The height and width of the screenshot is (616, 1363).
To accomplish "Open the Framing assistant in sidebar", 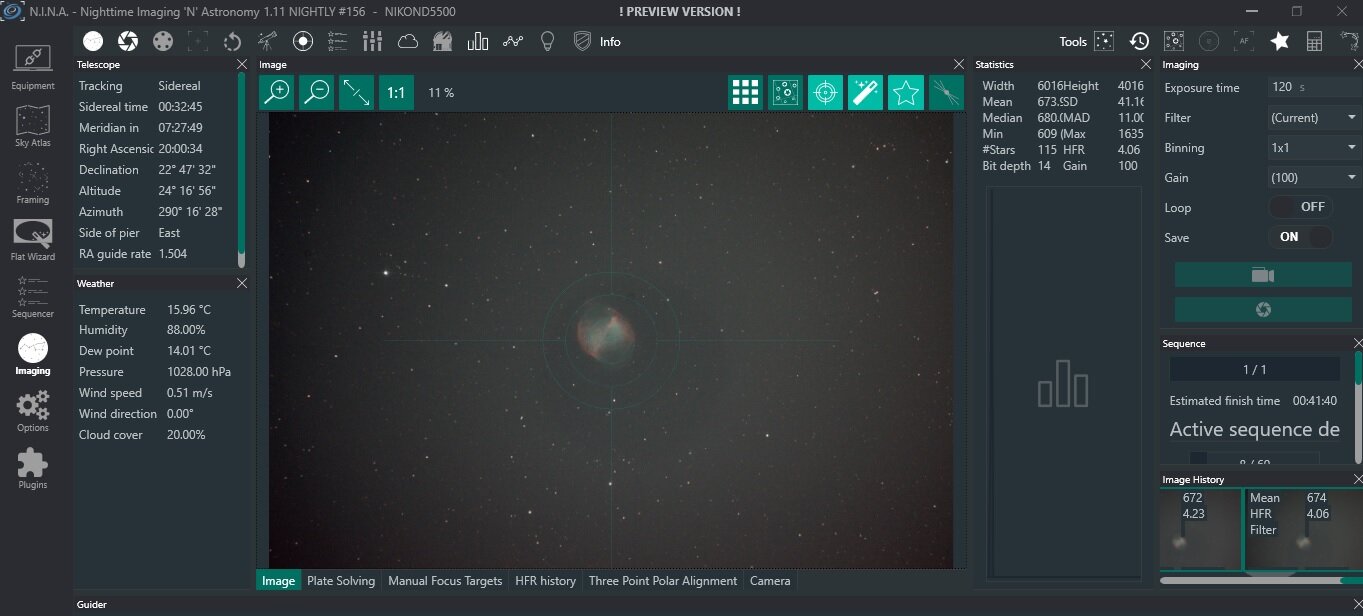I will (33, 183).
